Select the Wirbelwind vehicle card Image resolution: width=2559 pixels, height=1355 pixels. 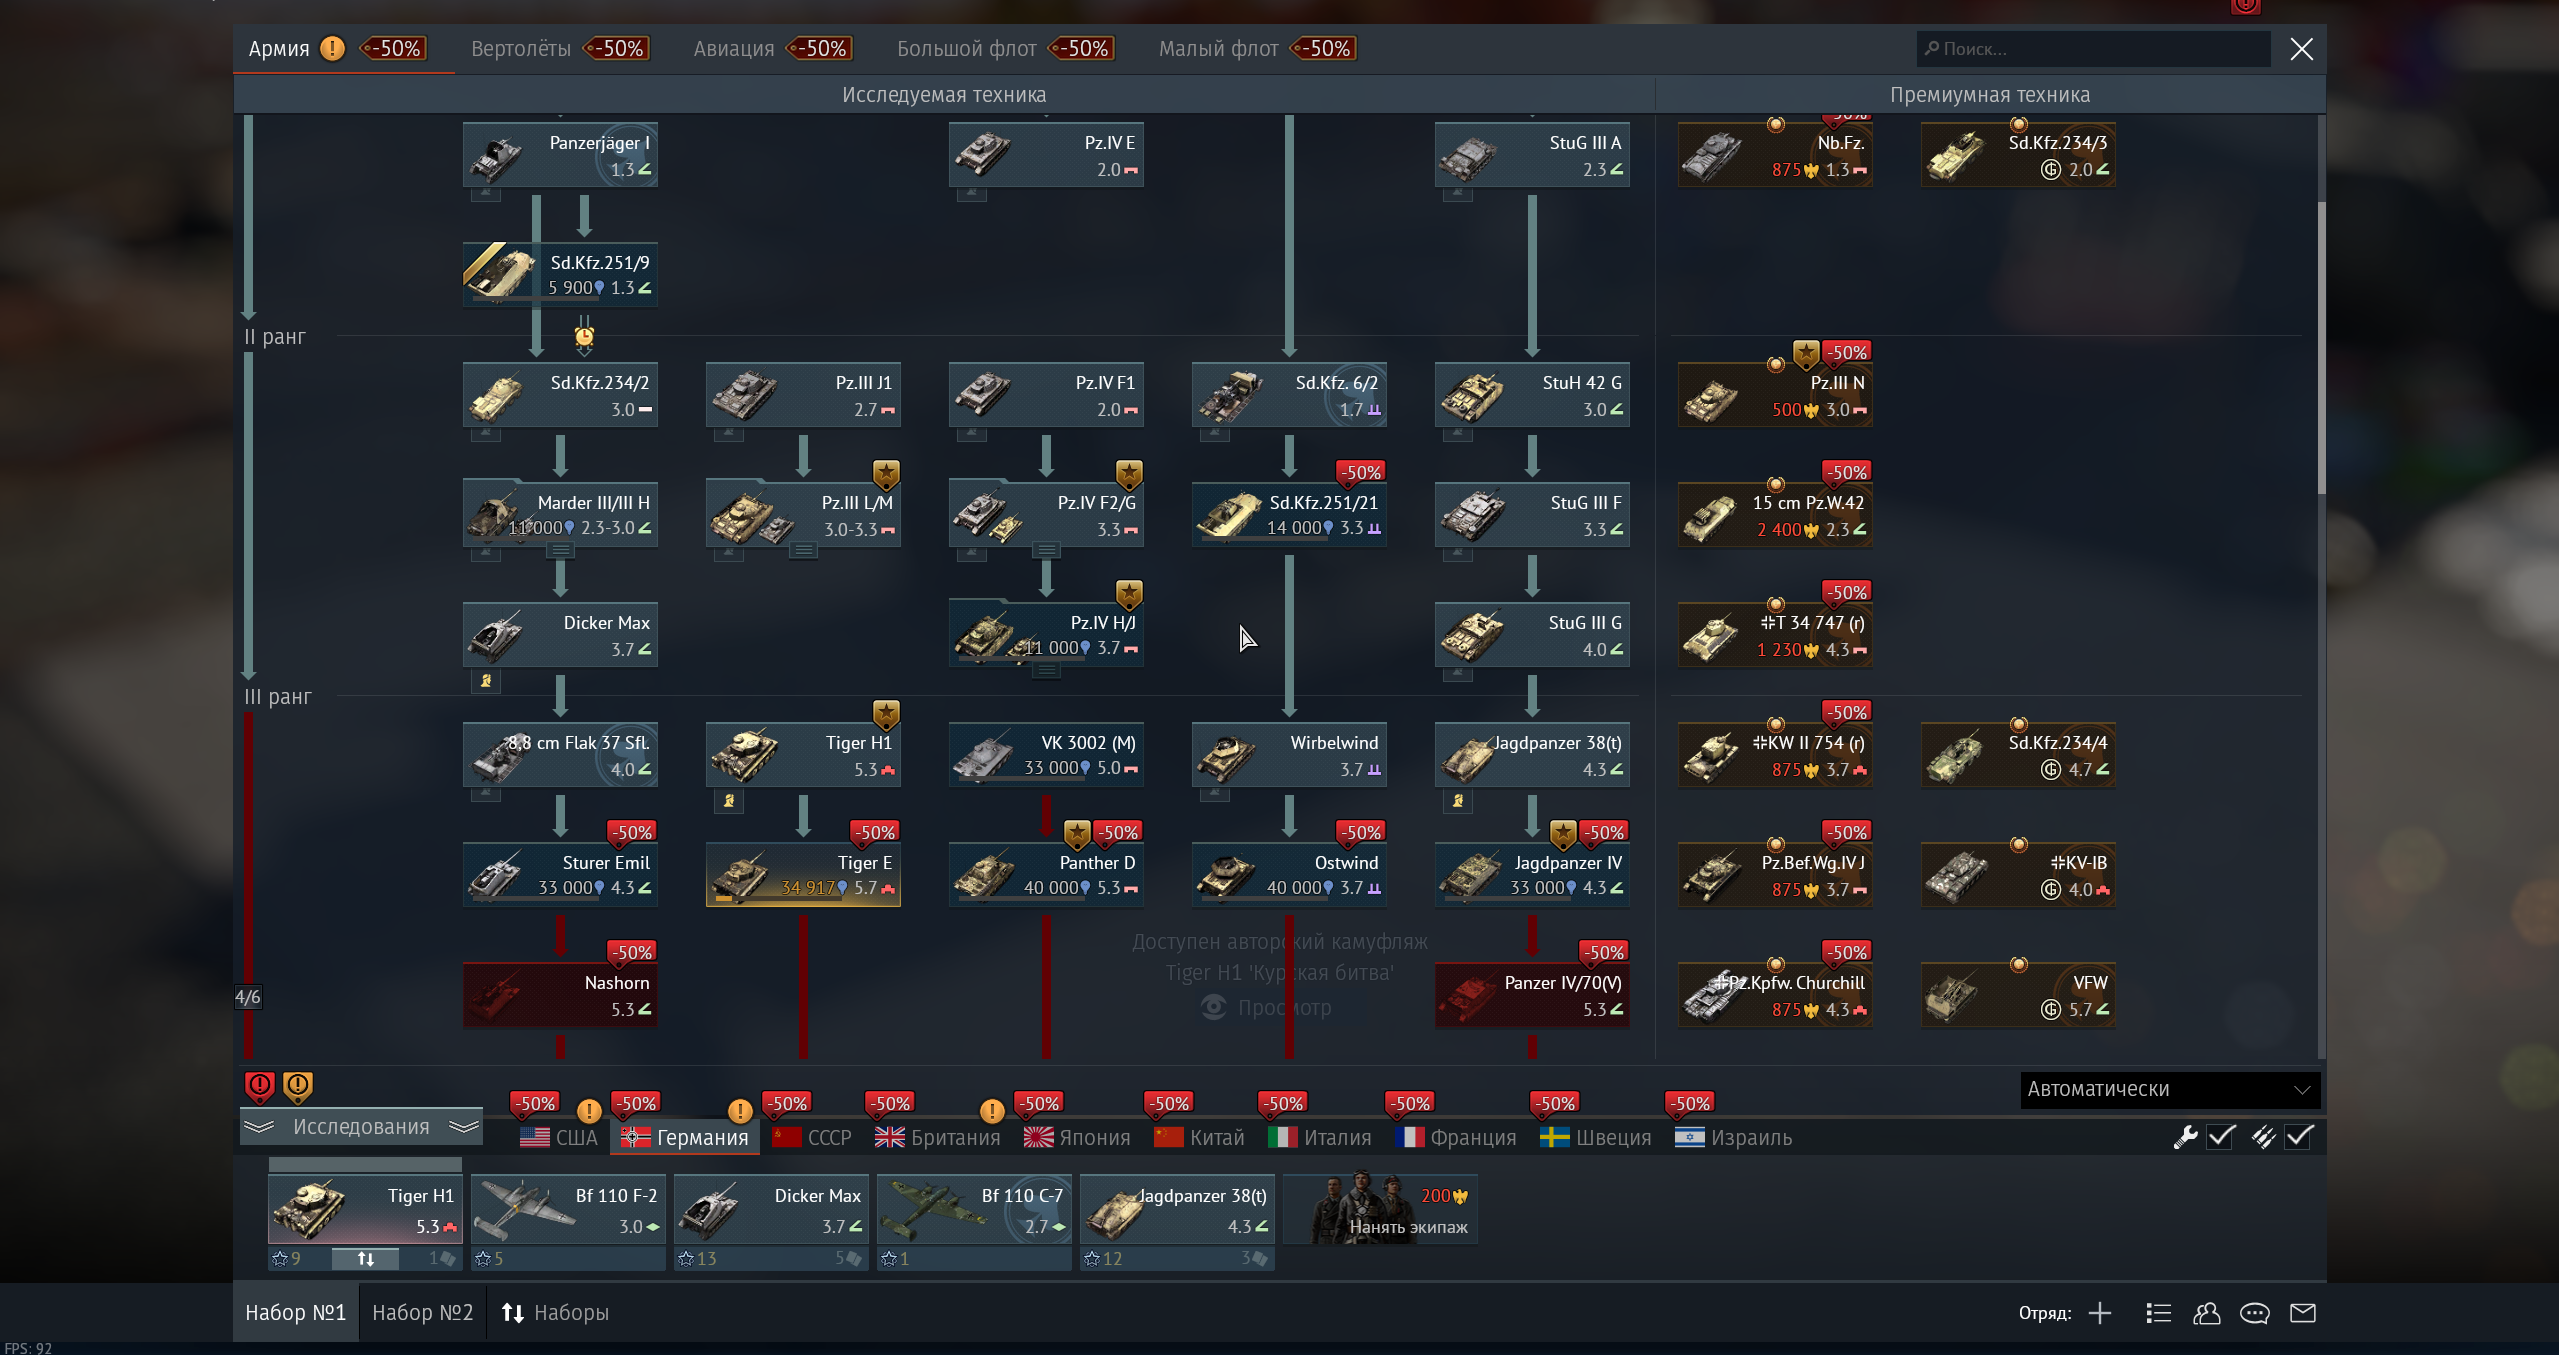pyautogui.click(x=1289, y=754)
